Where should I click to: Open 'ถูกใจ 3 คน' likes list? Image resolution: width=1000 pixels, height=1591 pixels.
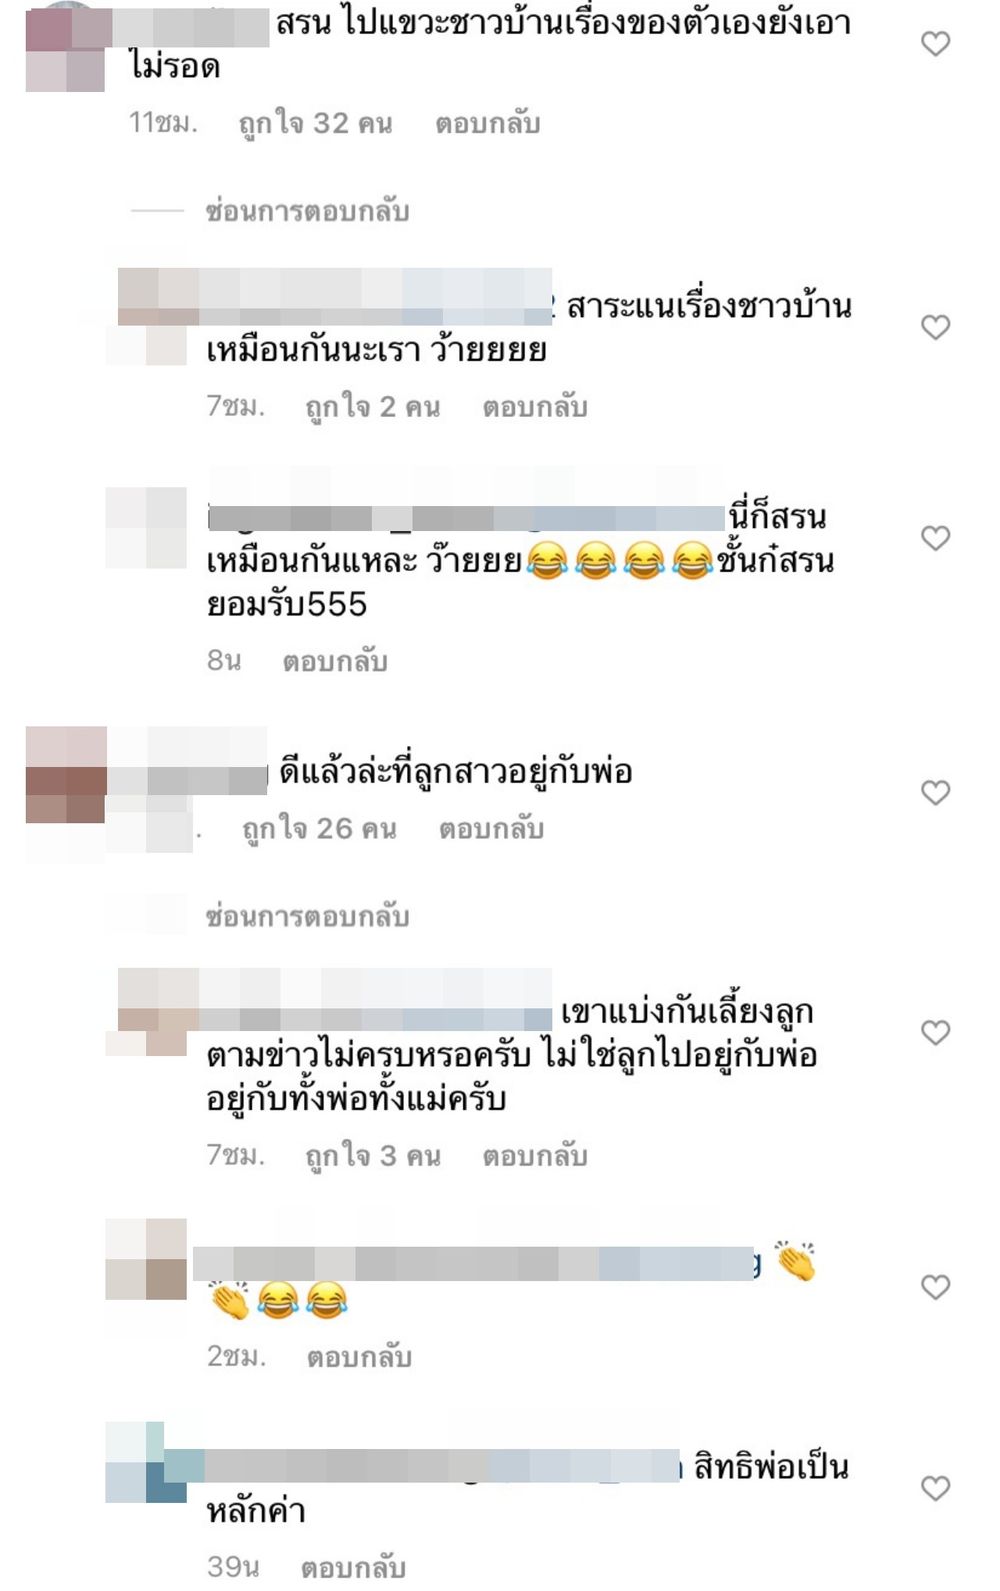tap(373, 1156)
